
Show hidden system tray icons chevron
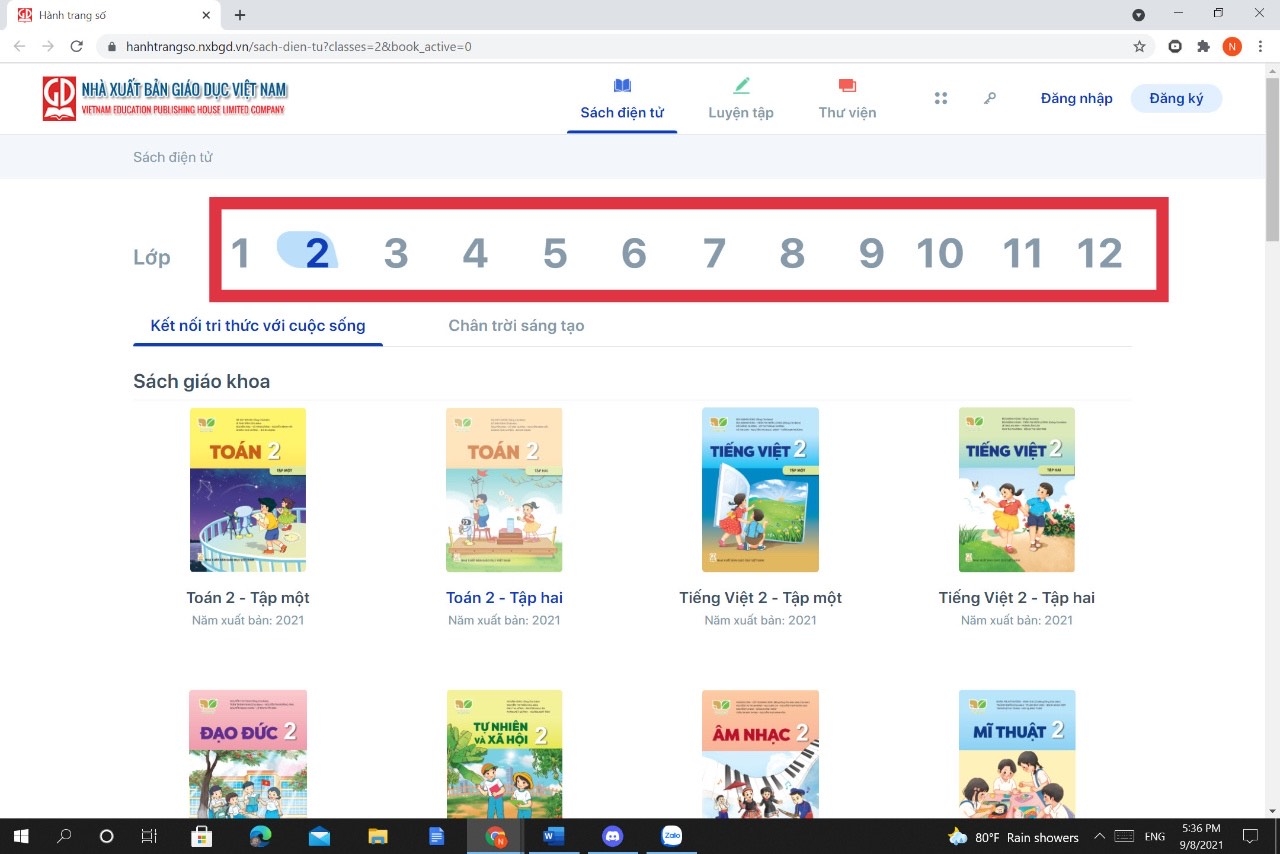1099,837
